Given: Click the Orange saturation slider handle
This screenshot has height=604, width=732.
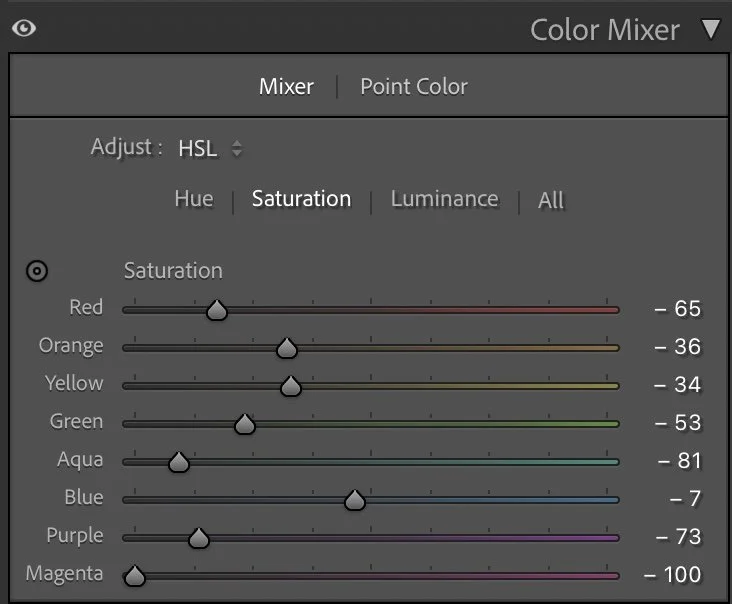Looking at the screenshot, I should point(287,348).
